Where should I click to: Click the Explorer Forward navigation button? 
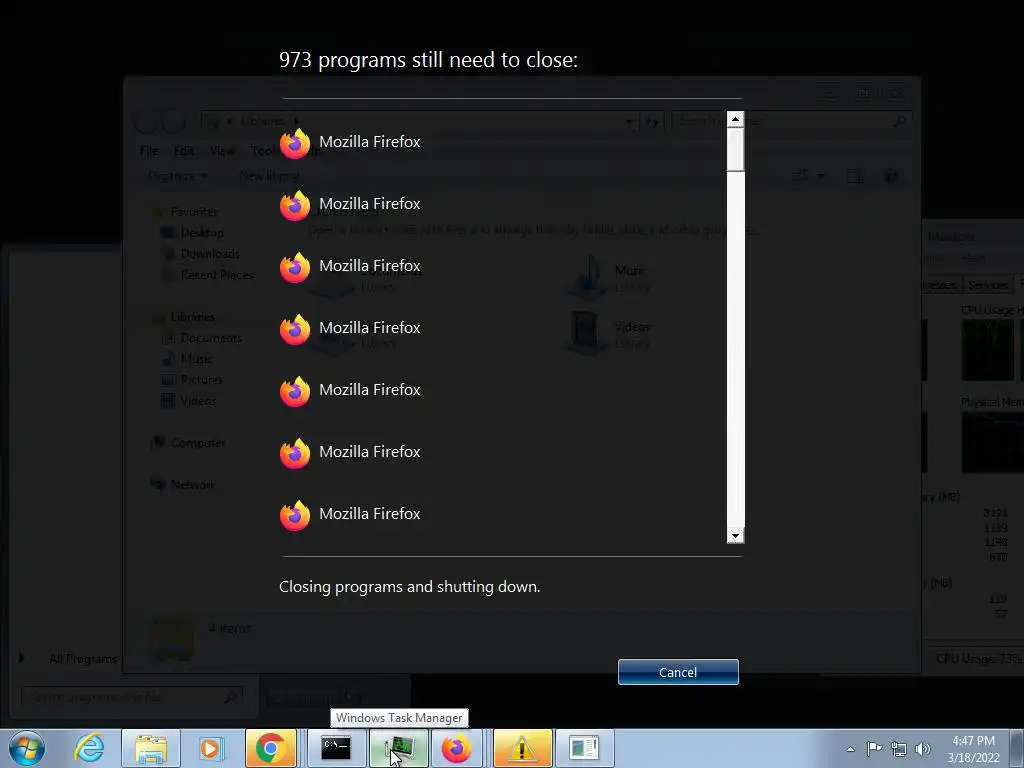pyautogui.click(x=174, y=121)
